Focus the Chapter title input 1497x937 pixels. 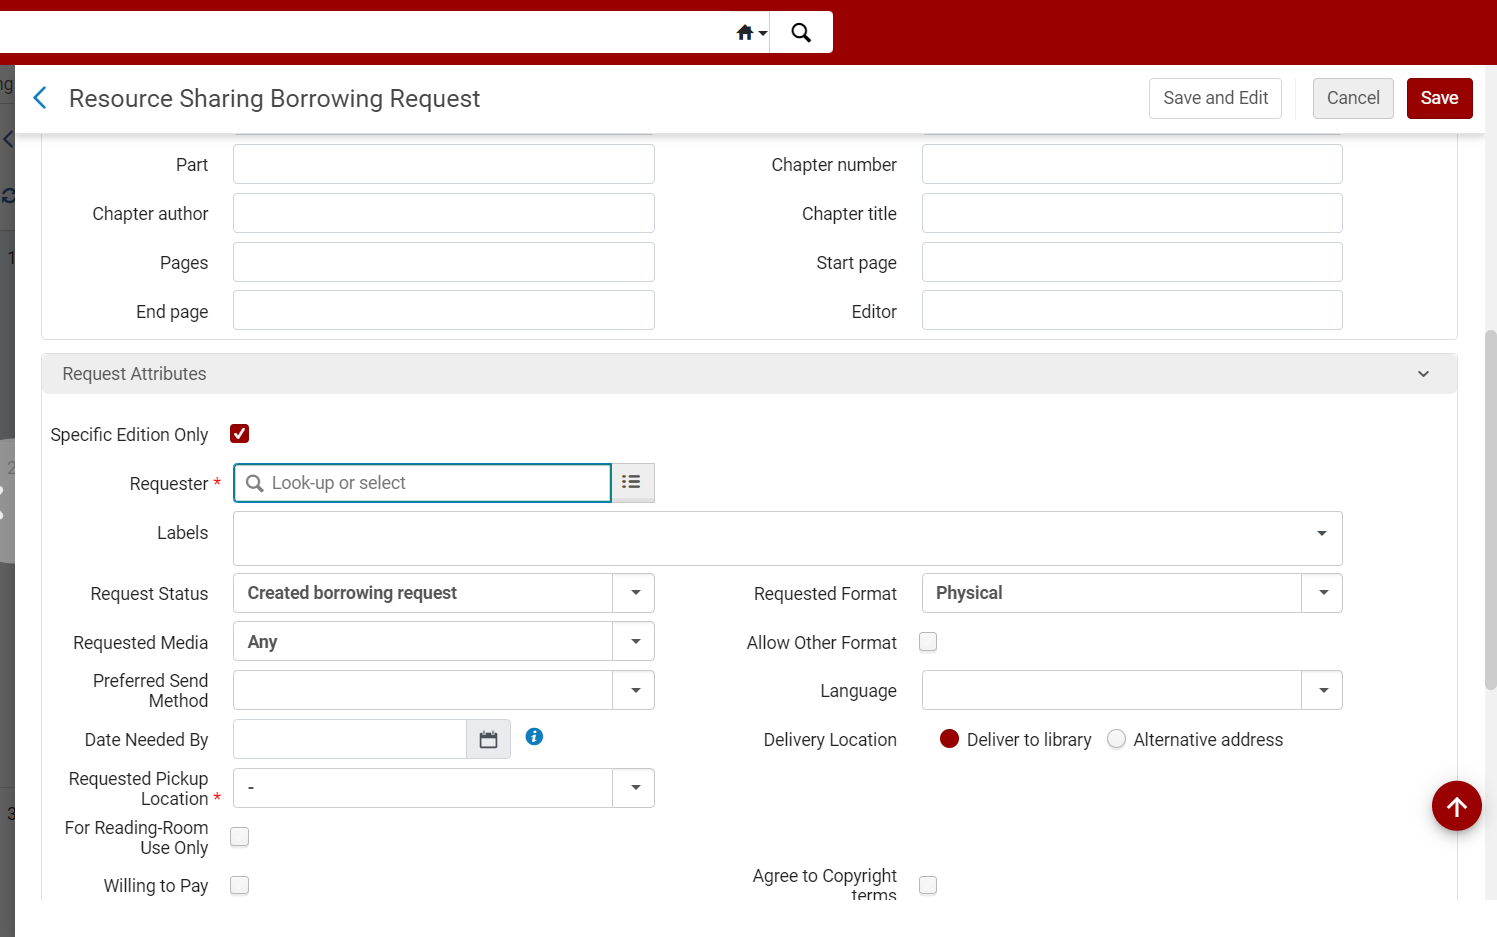1132,213
